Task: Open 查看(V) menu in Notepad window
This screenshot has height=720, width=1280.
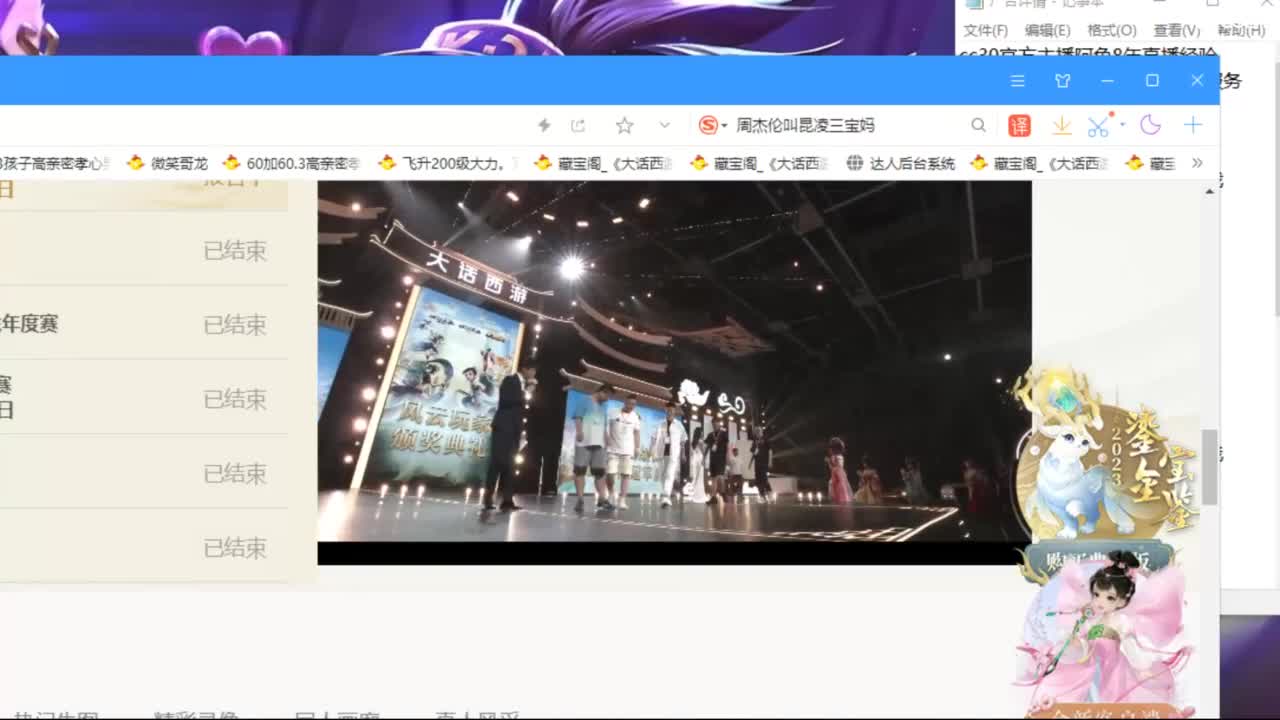Action: pos(1177,31)
